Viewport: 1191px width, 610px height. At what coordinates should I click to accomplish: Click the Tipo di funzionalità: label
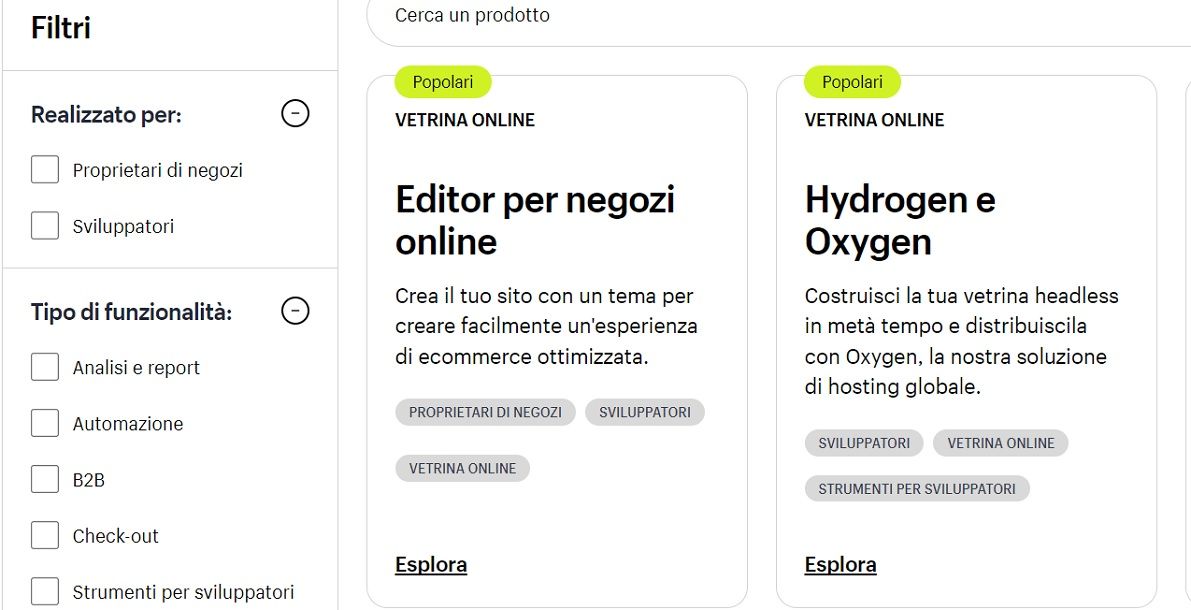[131, 311]
